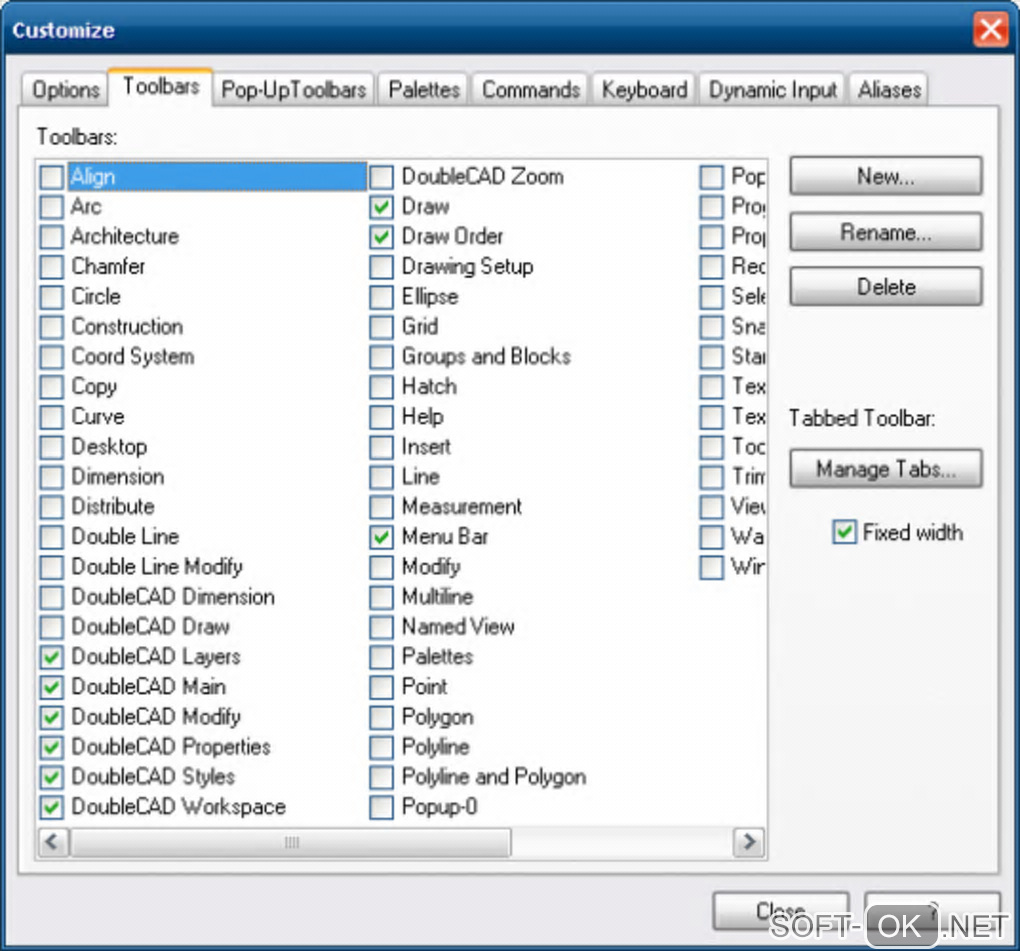Select the Aliases tab
Screen dimensions: 1020x951
889,89
